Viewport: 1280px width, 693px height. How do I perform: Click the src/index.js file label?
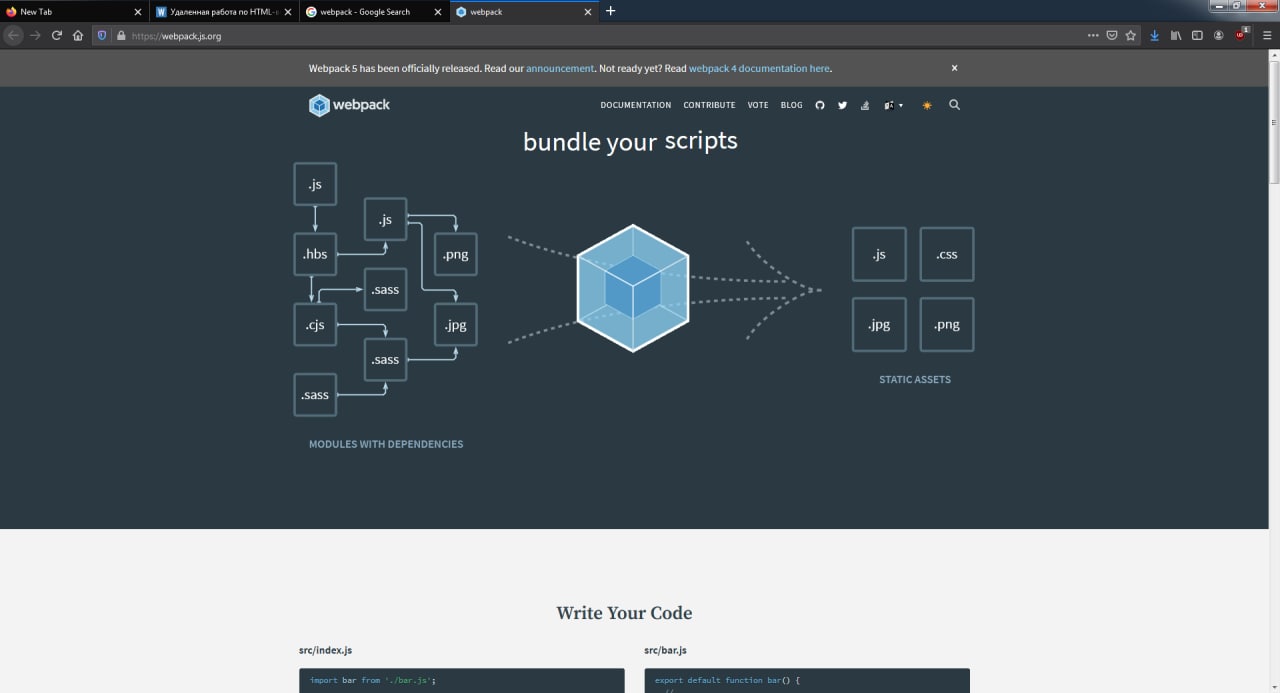tap(325, 650)
